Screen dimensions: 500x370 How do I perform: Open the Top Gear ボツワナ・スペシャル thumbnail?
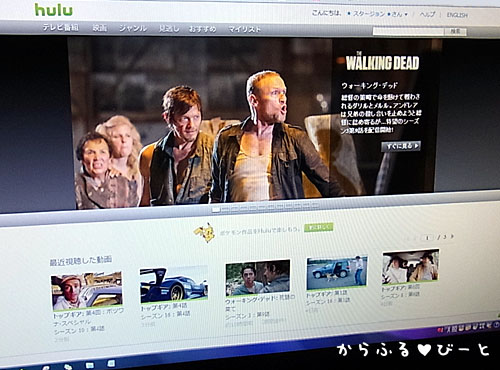87,291
